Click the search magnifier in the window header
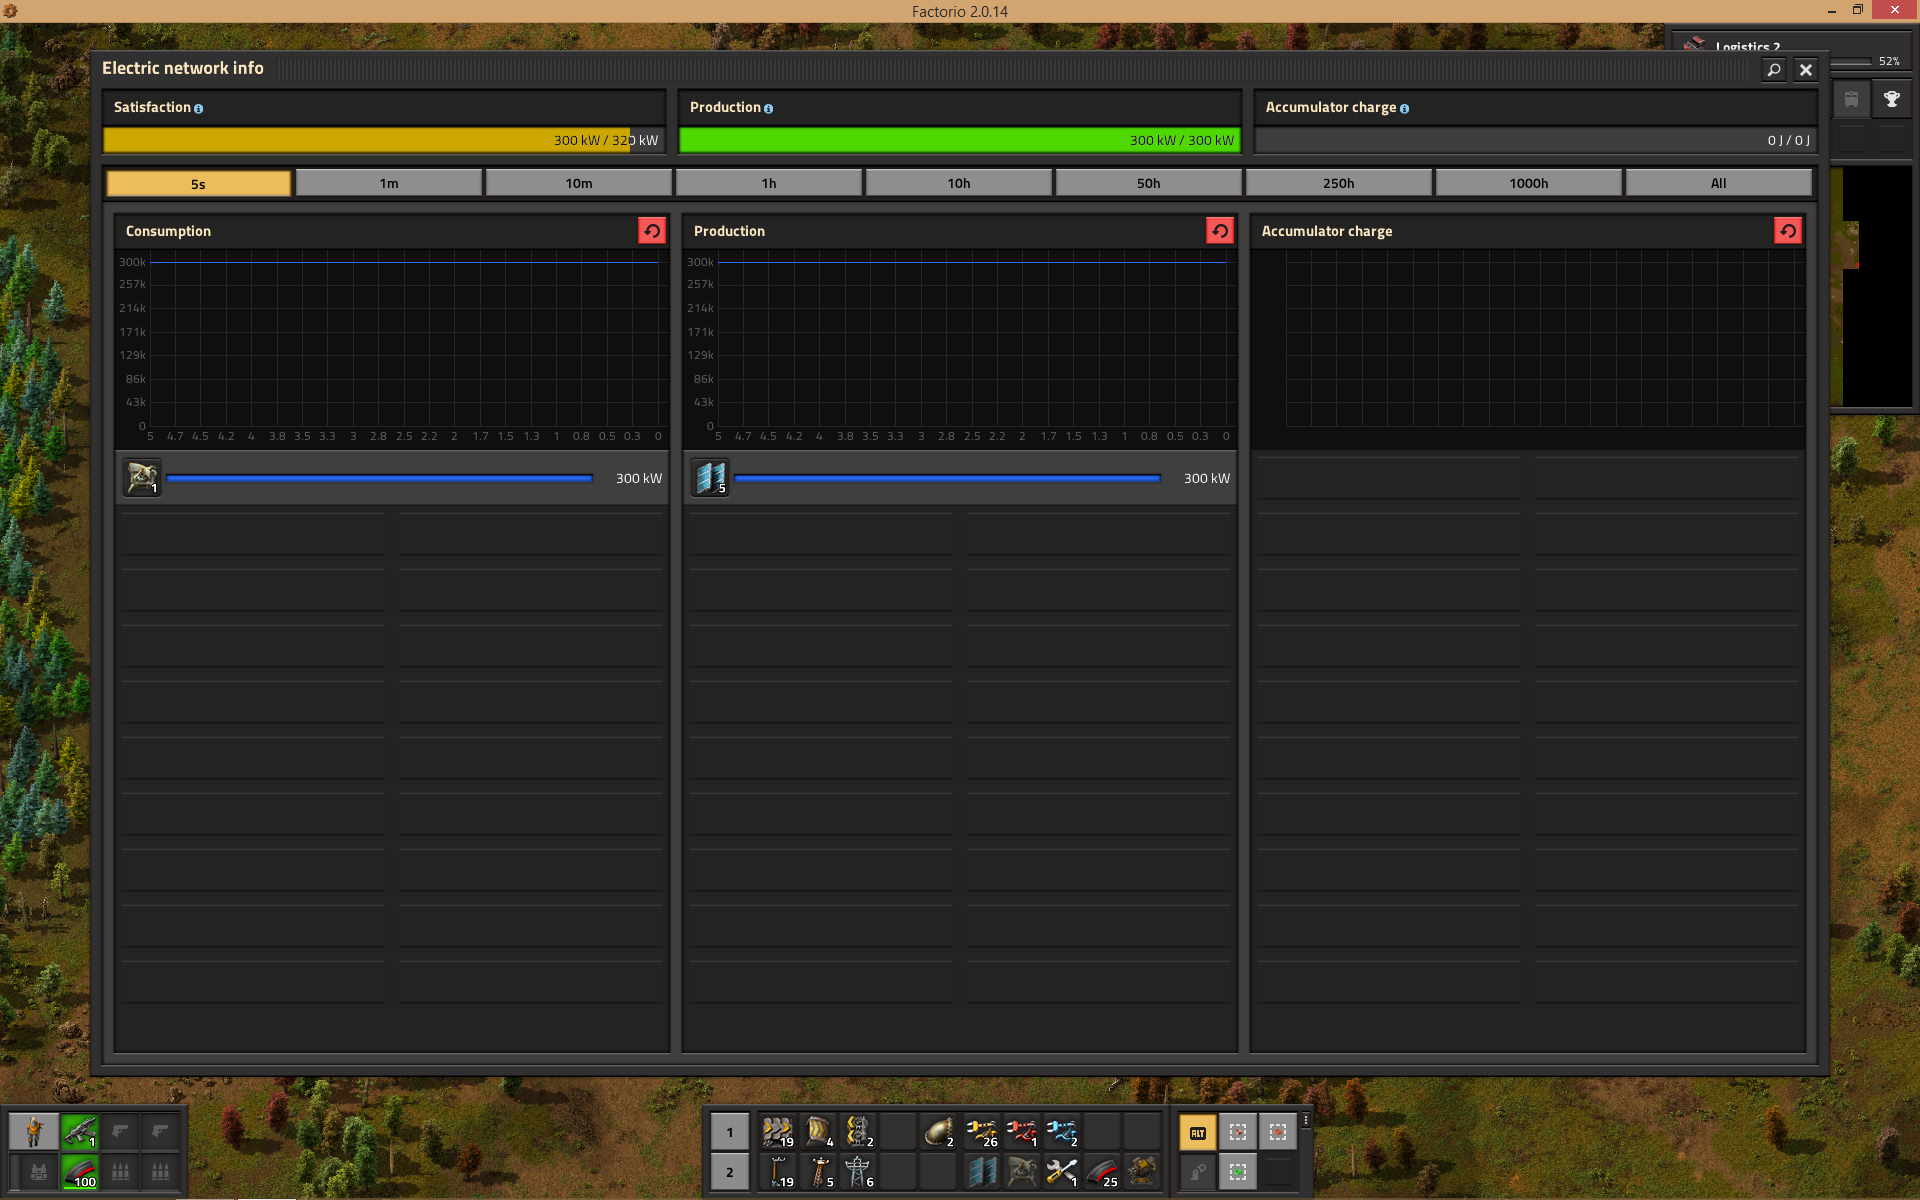The height and width of the screenshot is (1200, 1920). (x=1773, y=70)
